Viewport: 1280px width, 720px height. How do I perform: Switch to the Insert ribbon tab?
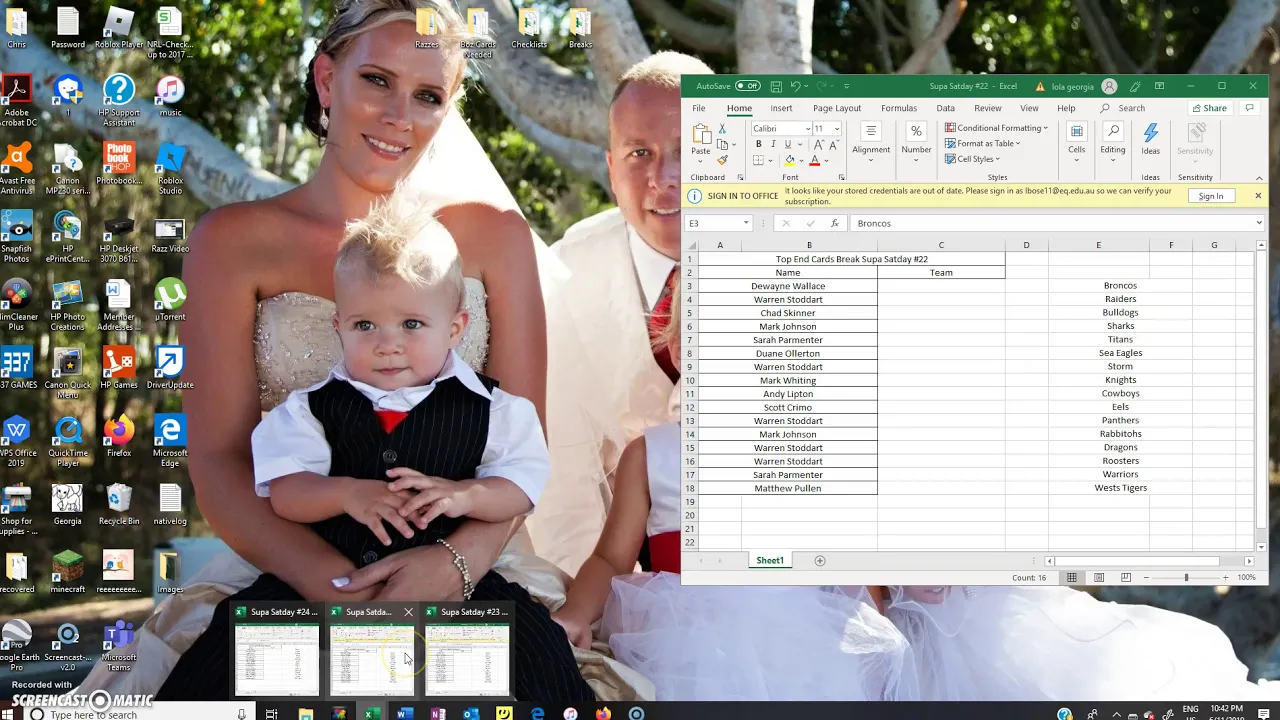781,108
